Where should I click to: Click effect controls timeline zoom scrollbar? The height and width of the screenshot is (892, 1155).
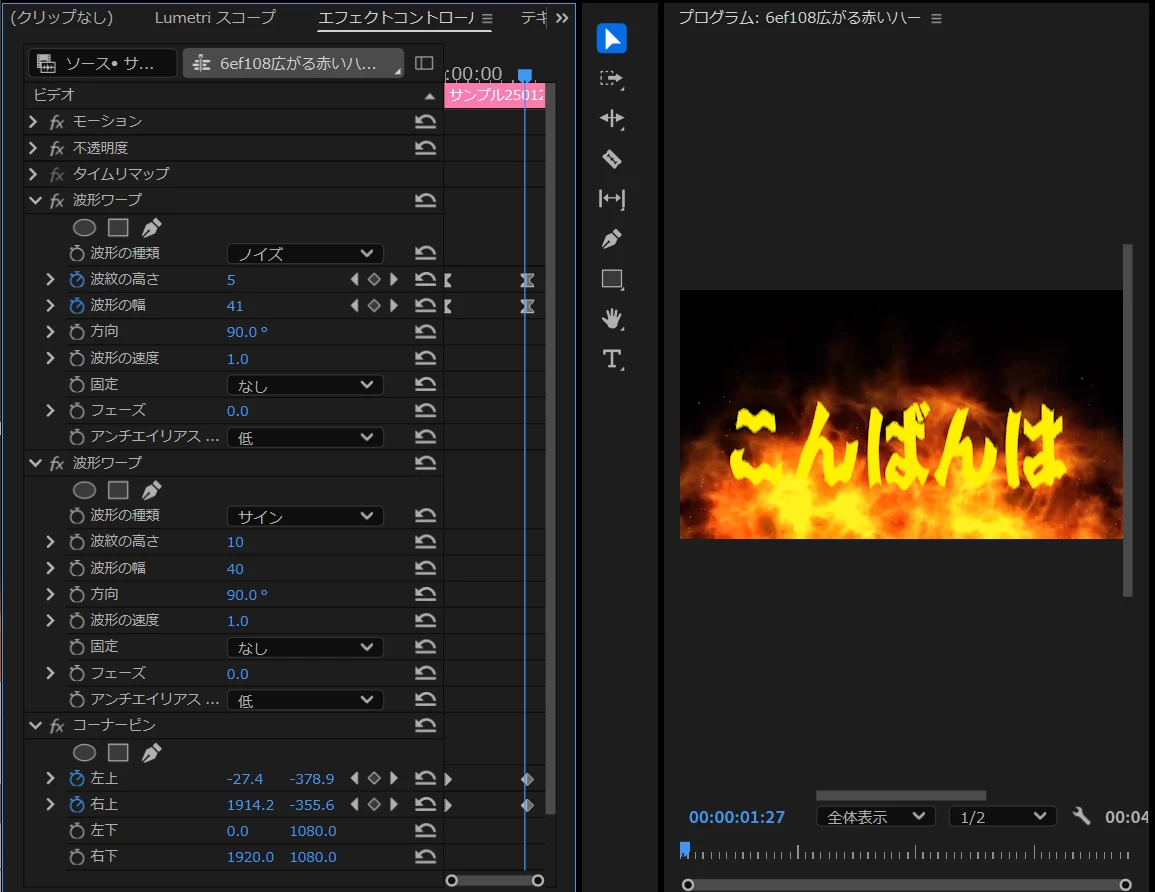click(495, 880)
